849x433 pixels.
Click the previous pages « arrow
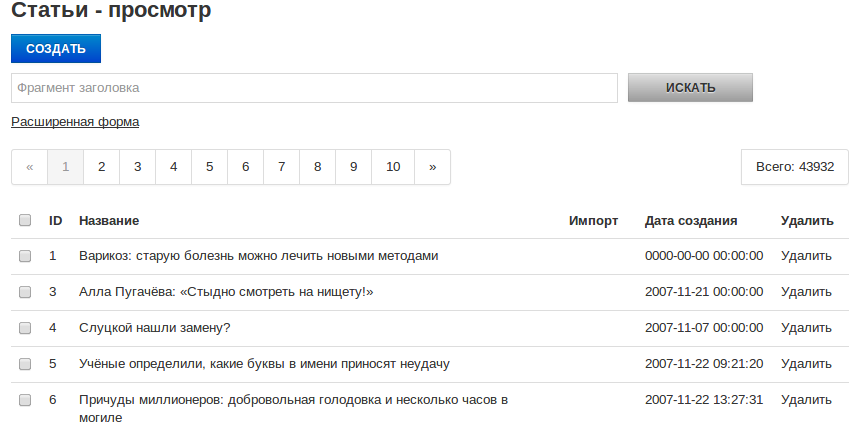point(30,167)
